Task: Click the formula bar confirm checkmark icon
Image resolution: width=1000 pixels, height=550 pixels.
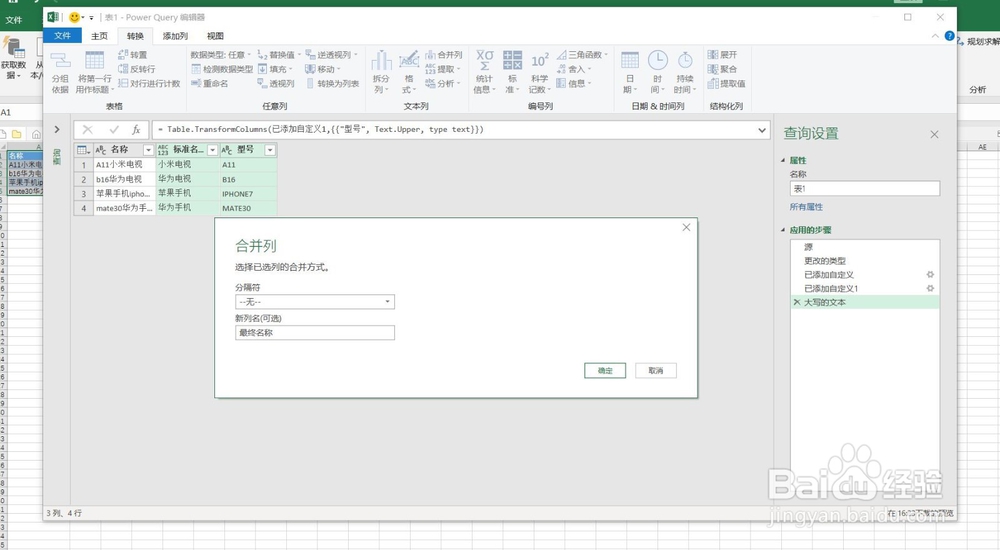Action: coord(114,130)
